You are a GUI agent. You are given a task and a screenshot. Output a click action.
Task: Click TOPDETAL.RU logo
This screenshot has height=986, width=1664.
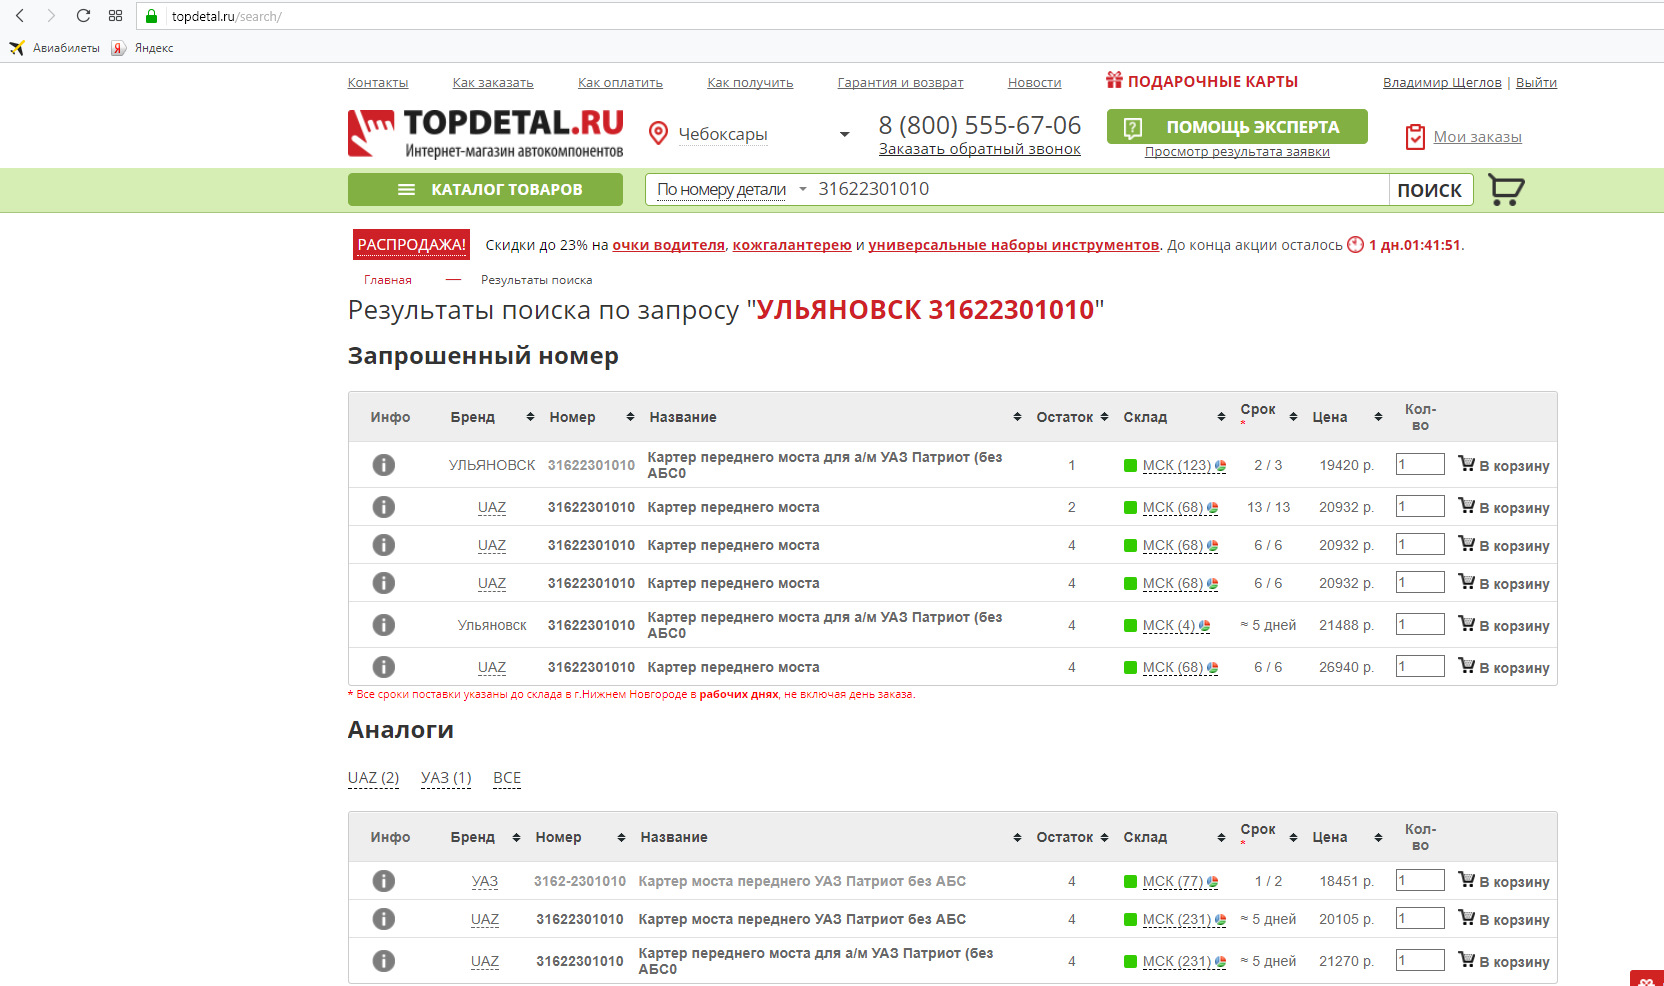click(485, 133)
